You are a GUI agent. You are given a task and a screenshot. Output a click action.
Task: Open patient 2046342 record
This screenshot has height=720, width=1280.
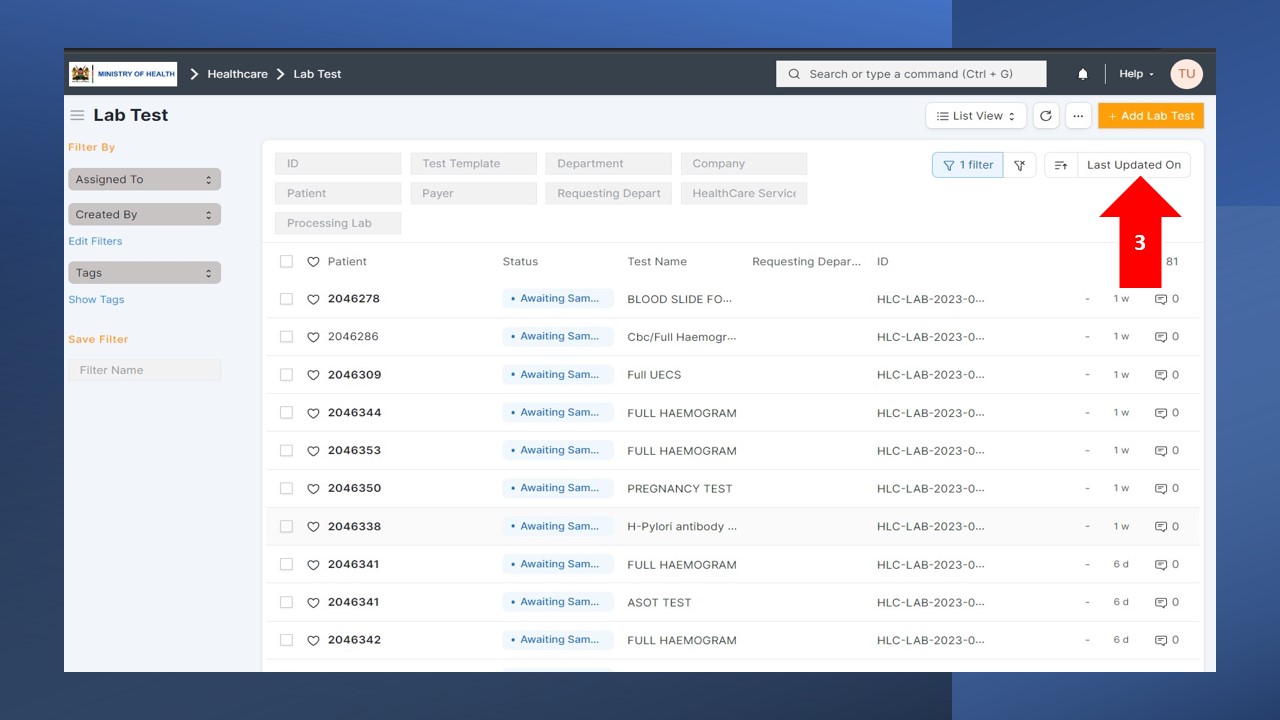pyautogui.click(x=354, y=640)
